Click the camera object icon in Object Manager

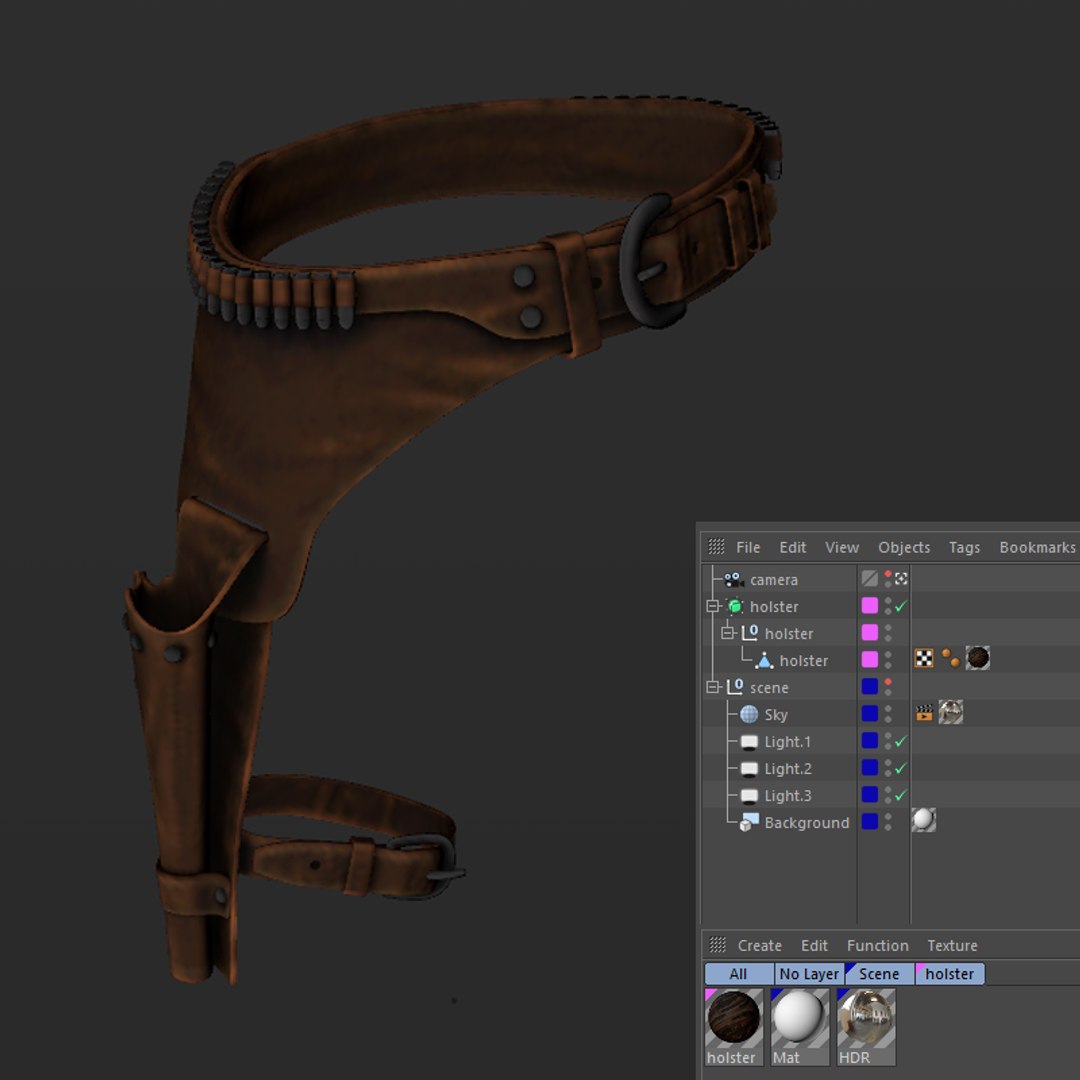[734, 579]
